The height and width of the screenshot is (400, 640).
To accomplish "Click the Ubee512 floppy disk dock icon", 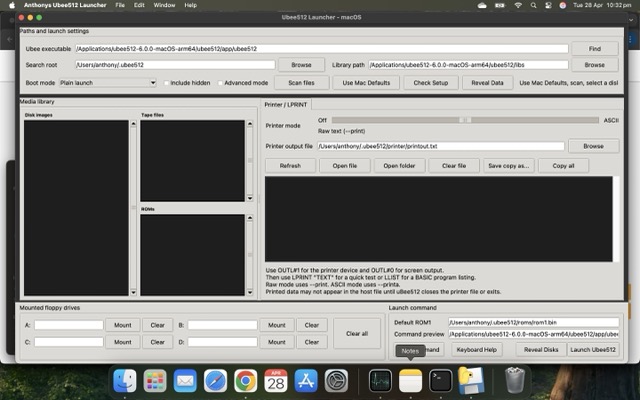I will click(x=471, y=381).
